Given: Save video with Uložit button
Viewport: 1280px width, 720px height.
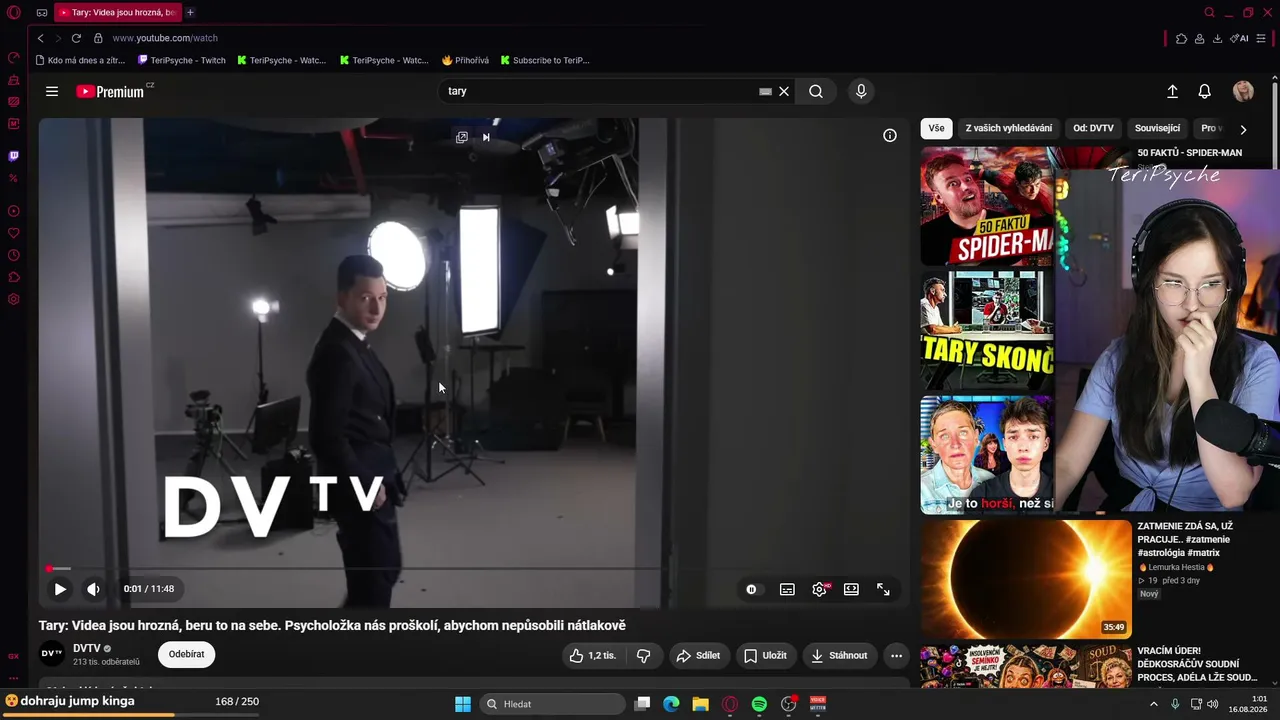Looking at the screenshot, I should pos(765,656).
